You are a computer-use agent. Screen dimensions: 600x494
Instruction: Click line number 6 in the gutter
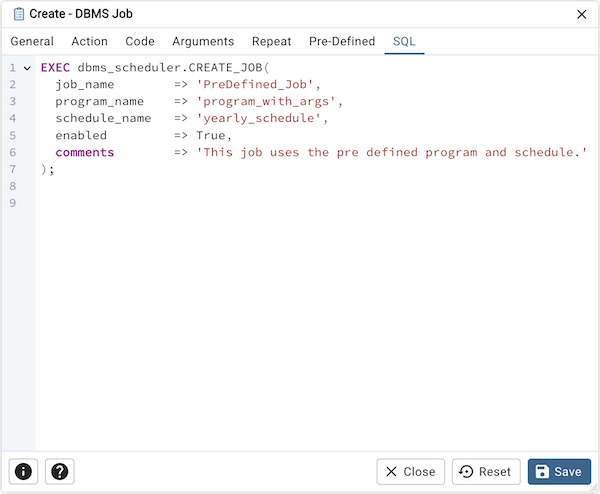pos(12,153)
